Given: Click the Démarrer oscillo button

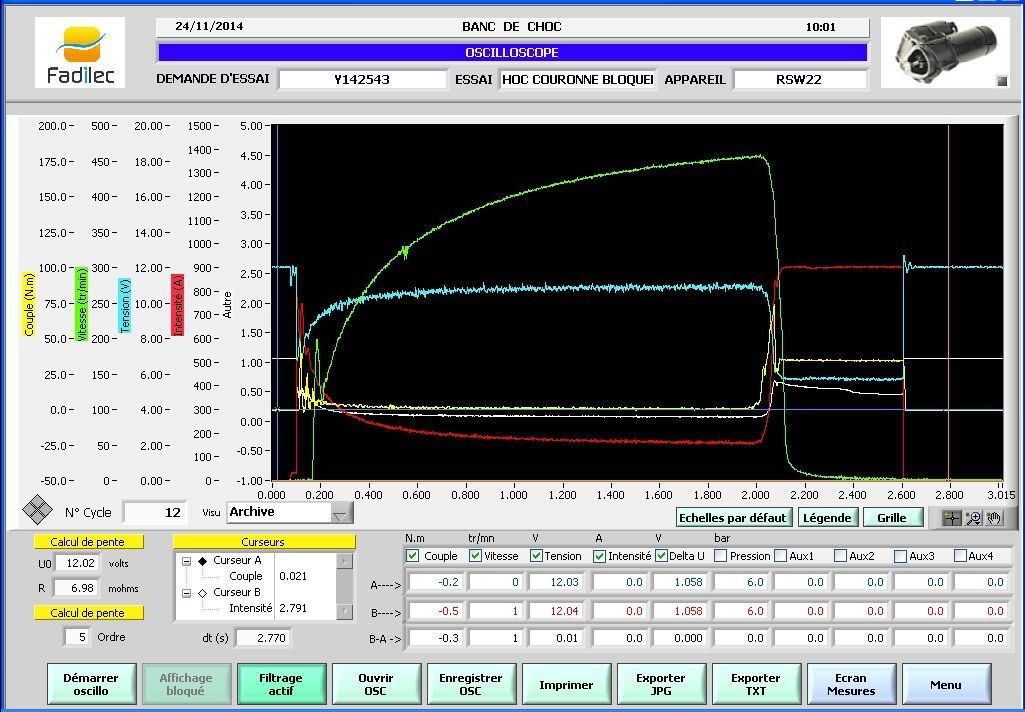Looking at the screenshot, I should [x=91, y=685].
